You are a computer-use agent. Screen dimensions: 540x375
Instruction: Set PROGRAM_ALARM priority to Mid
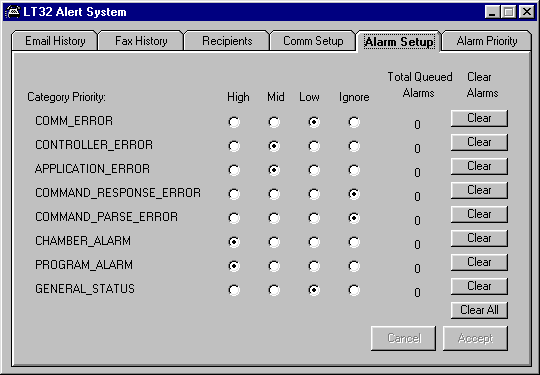click(274, 266)
